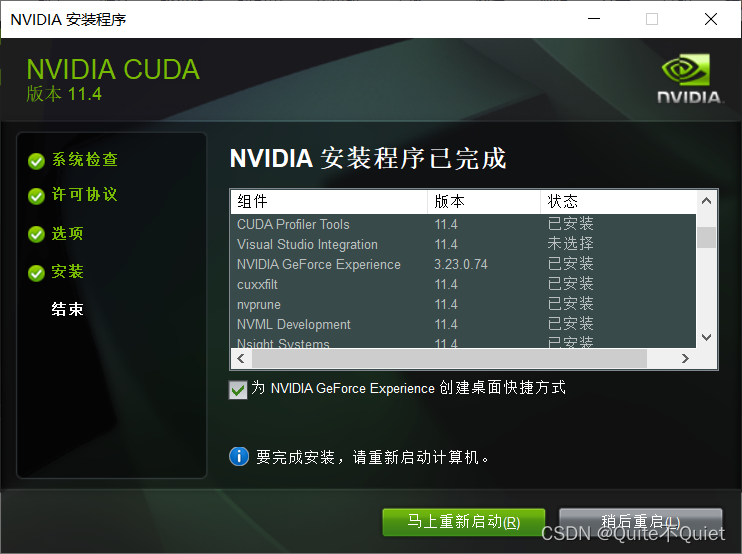Toggle the GeForce Experience desktop shortcut checkbox
Viewport: 742px width, 554px height.
tap(238, 390)
